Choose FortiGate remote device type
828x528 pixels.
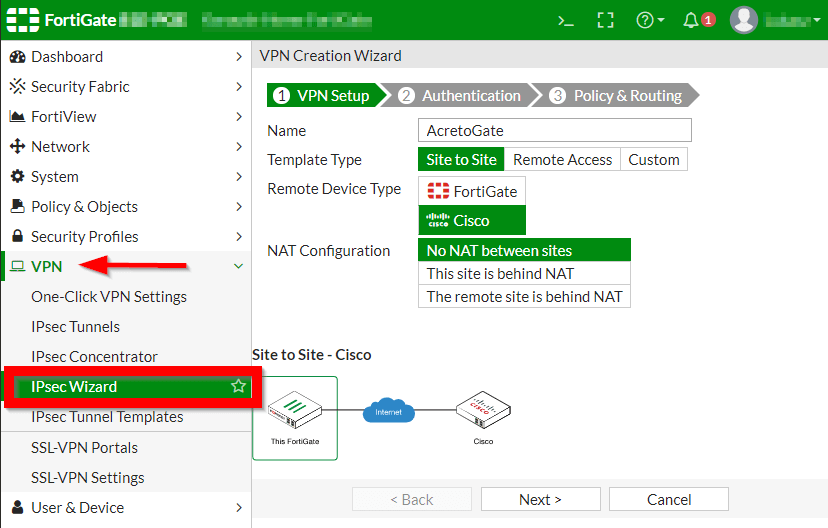472,191
